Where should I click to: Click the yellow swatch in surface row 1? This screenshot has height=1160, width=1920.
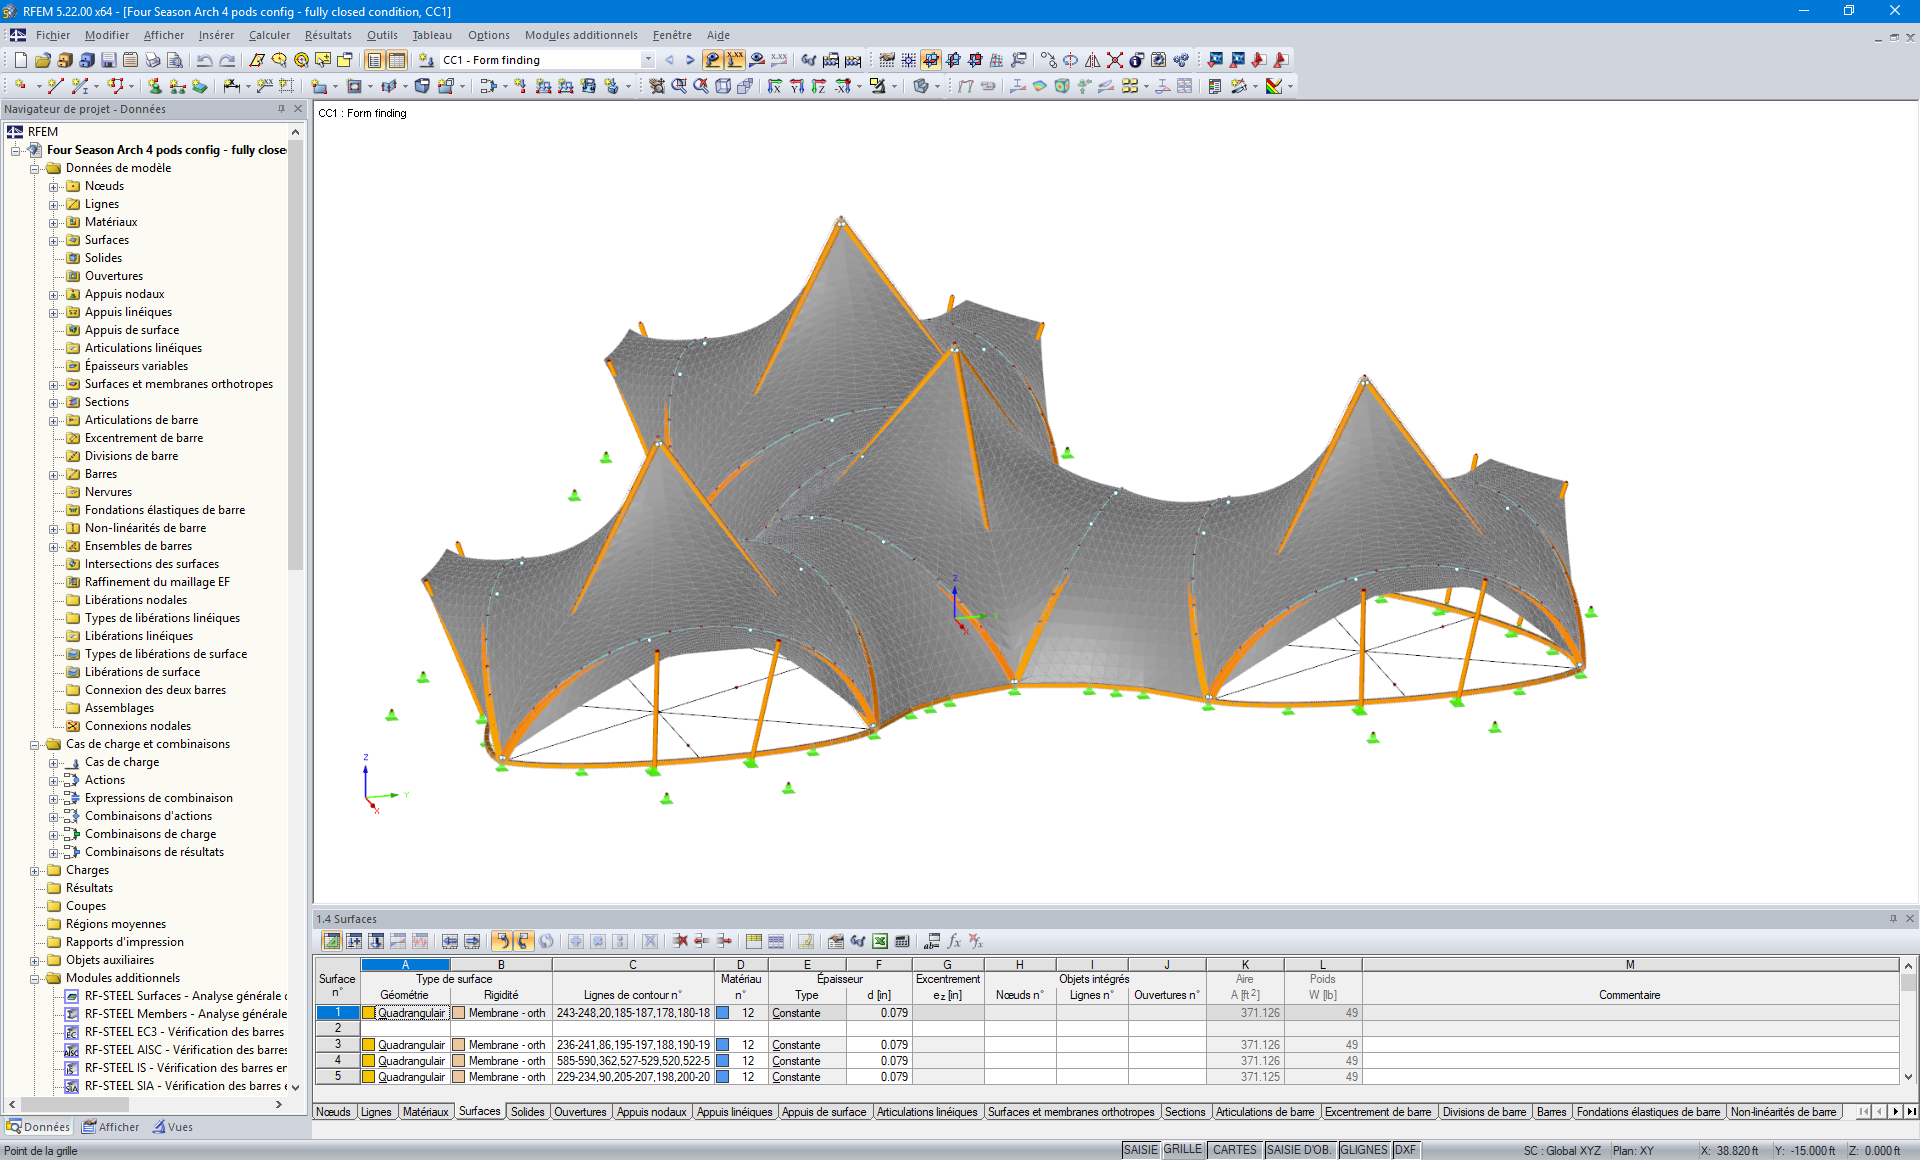tap(368, 1013)
